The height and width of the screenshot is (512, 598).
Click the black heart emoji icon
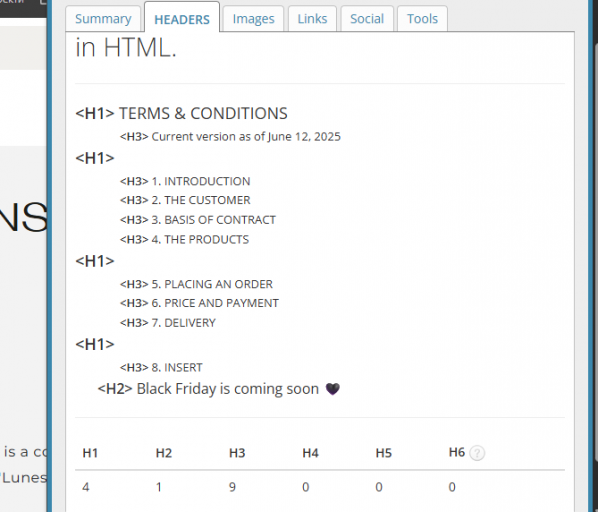point(333,389)
